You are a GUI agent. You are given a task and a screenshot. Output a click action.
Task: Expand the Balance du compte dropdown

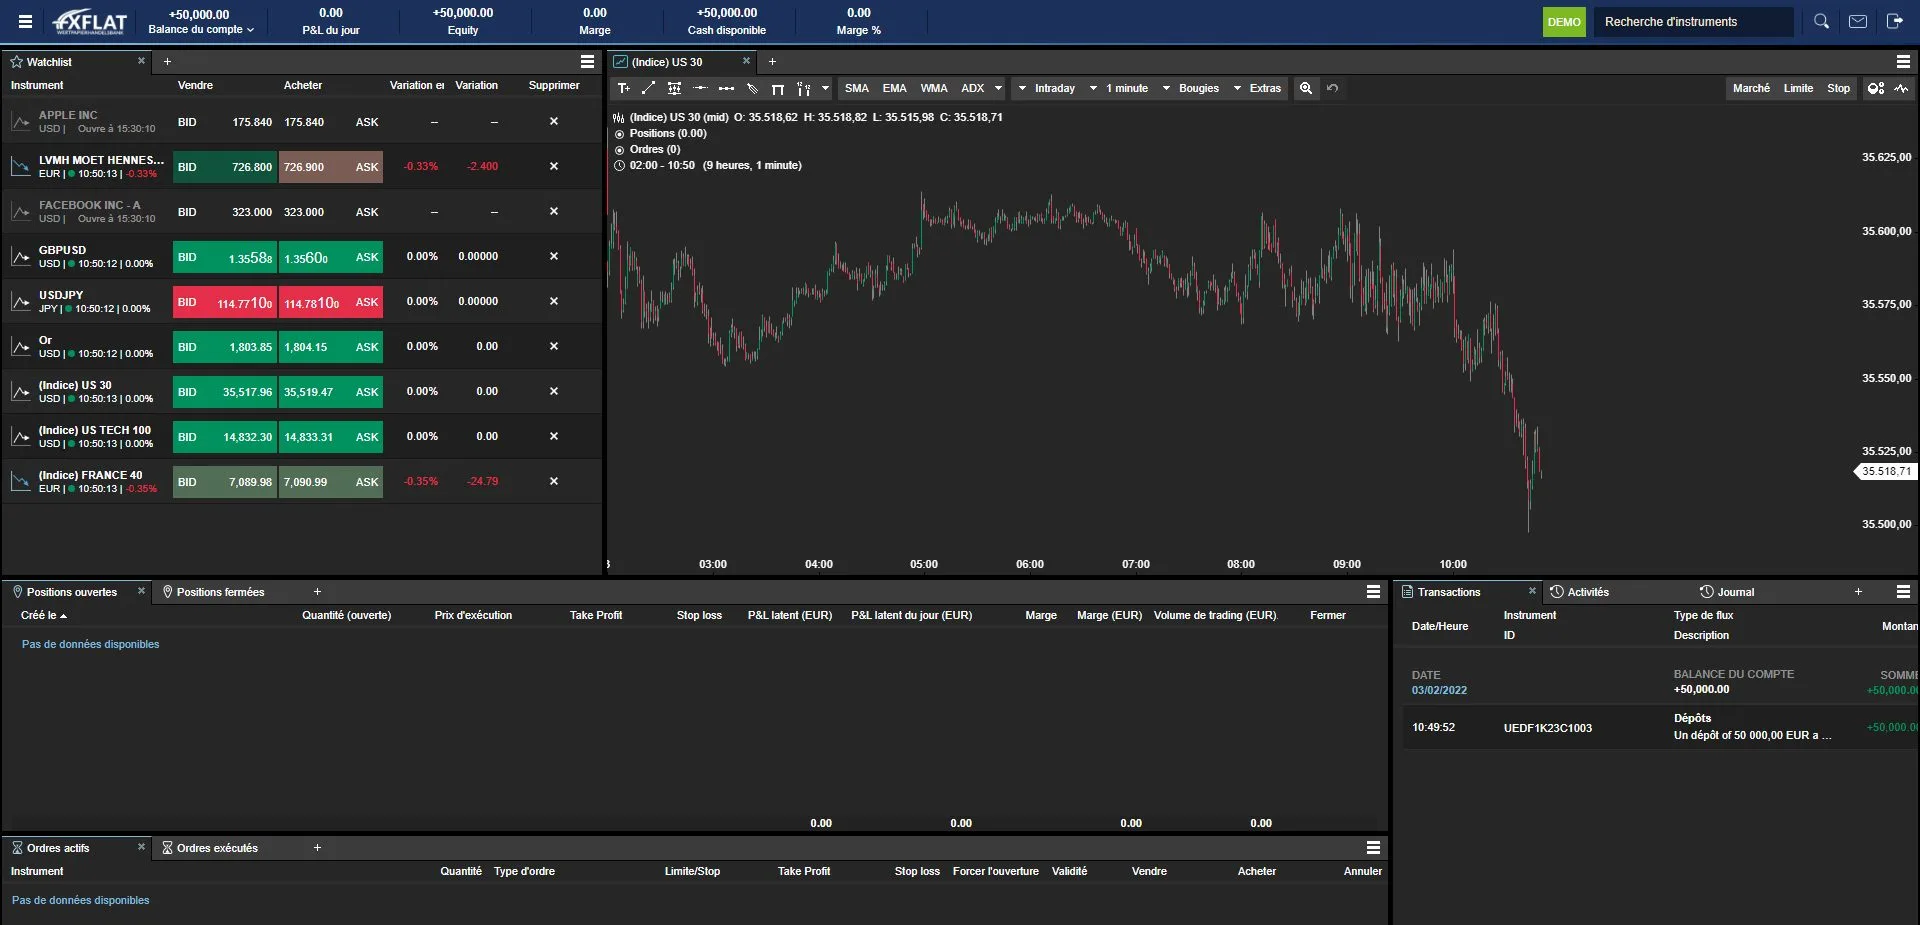coord(201,30)
